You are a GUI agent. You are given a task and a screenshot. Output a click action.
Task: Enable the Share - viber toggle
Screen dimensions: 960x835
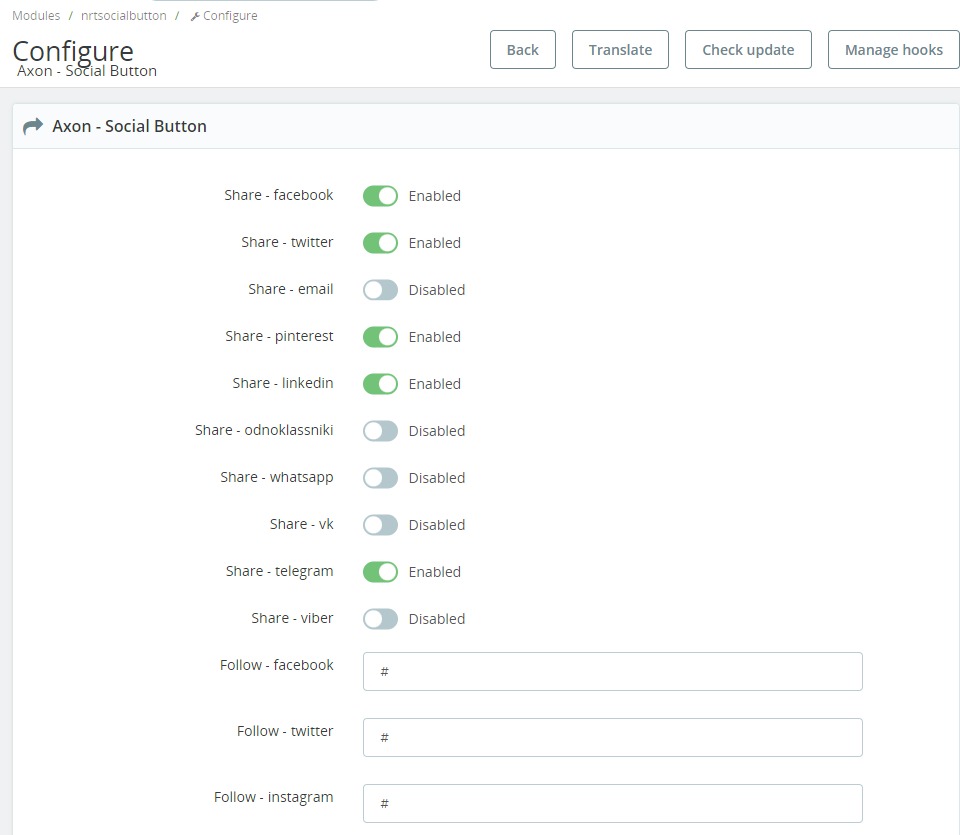point(380,619)
